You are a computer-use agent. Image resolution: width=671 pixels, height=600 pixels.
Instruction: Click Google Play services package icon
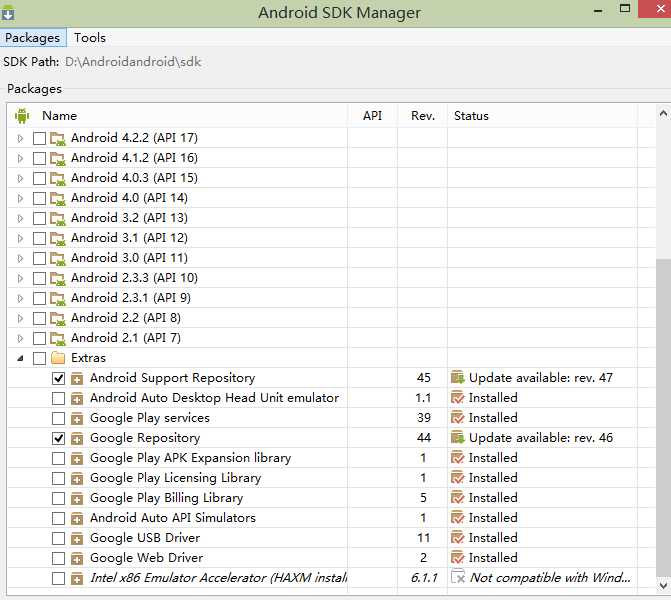click(x=77, y=419)
